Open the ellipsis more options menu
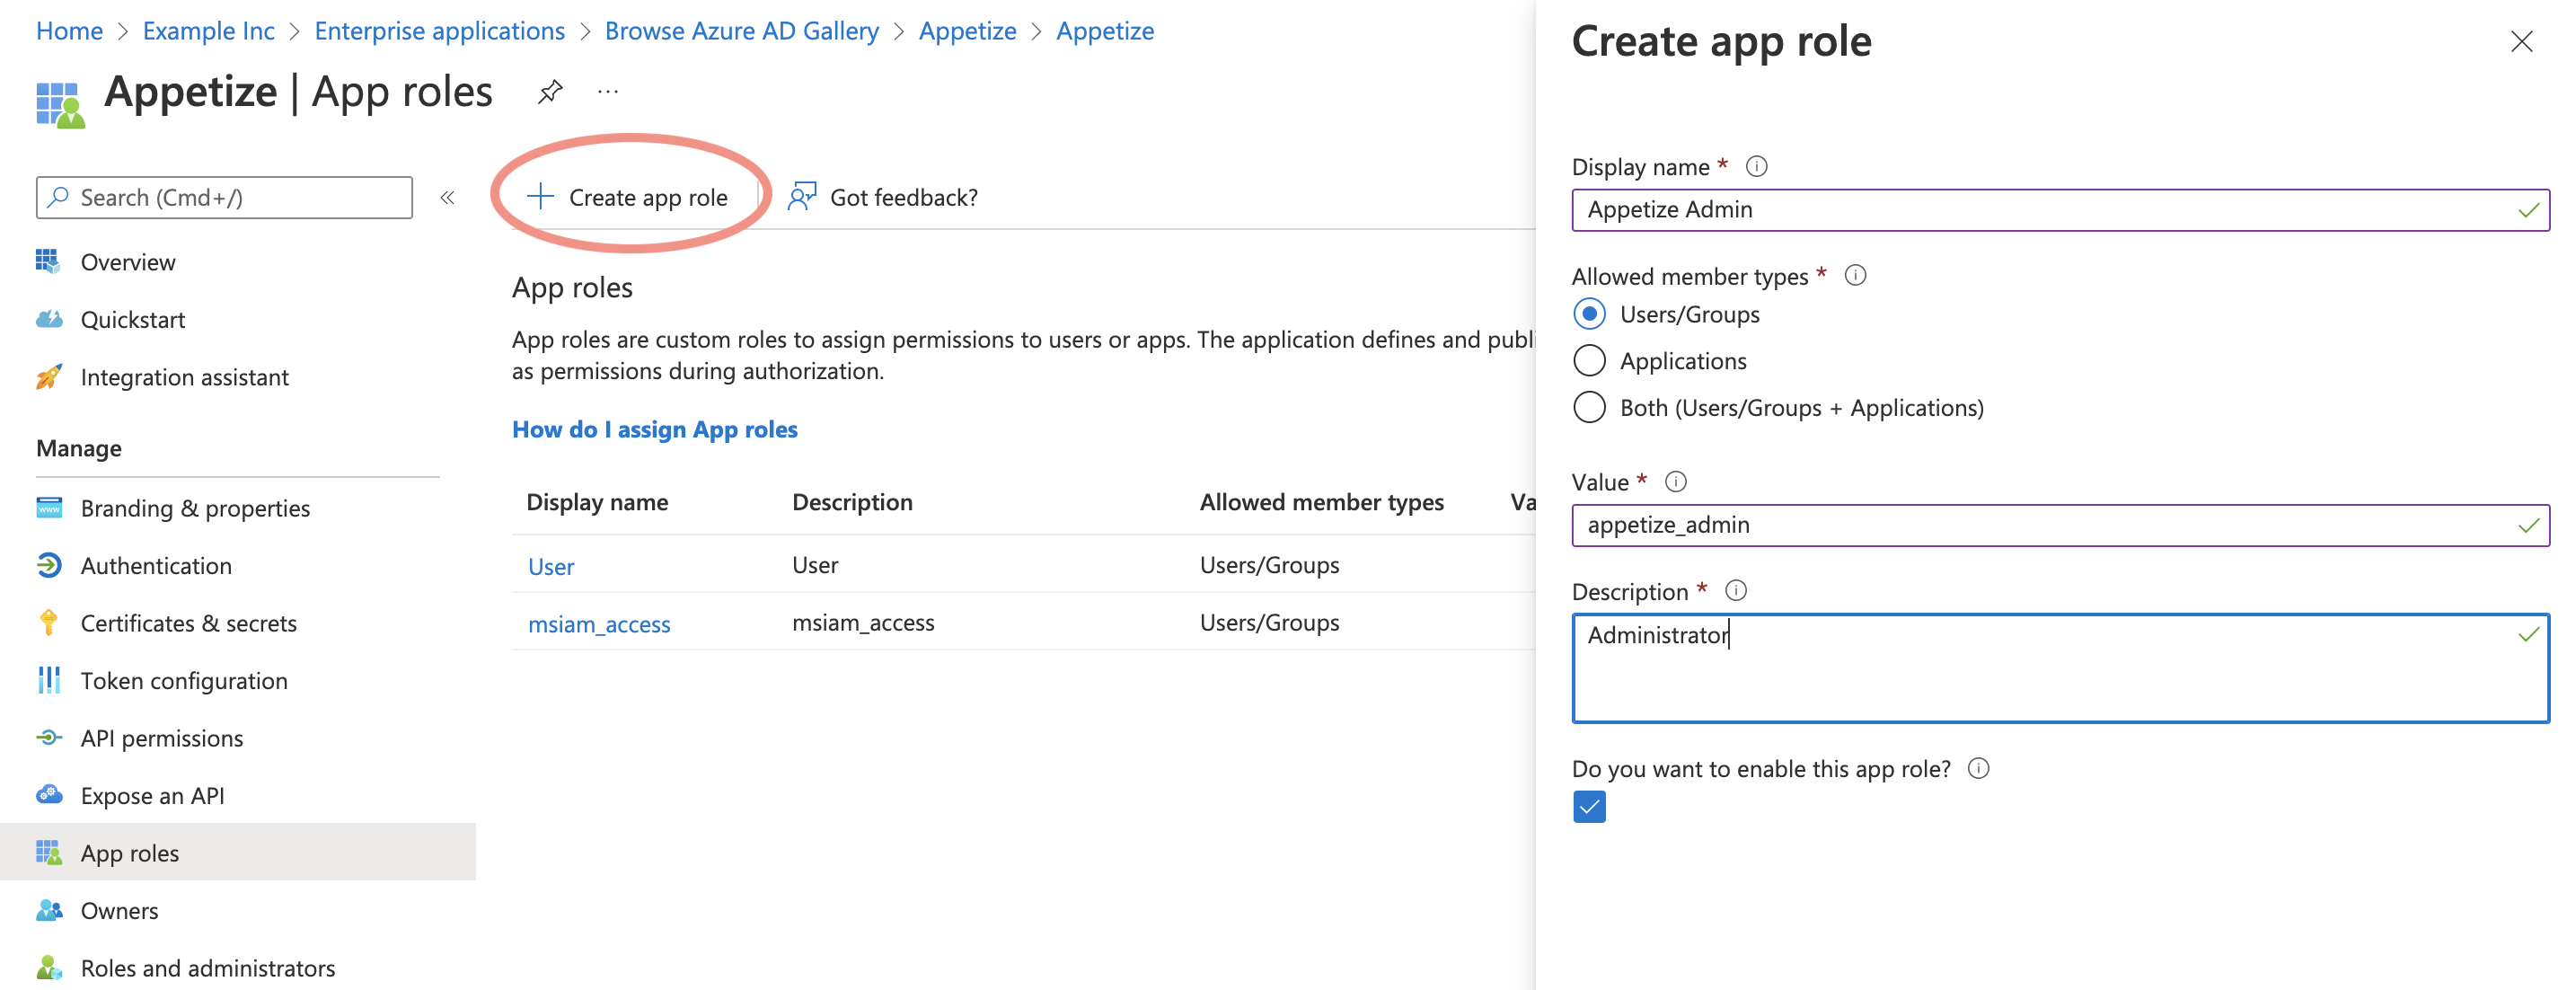The width and height of the screenshot is (2576, 990). pos(608,92)
